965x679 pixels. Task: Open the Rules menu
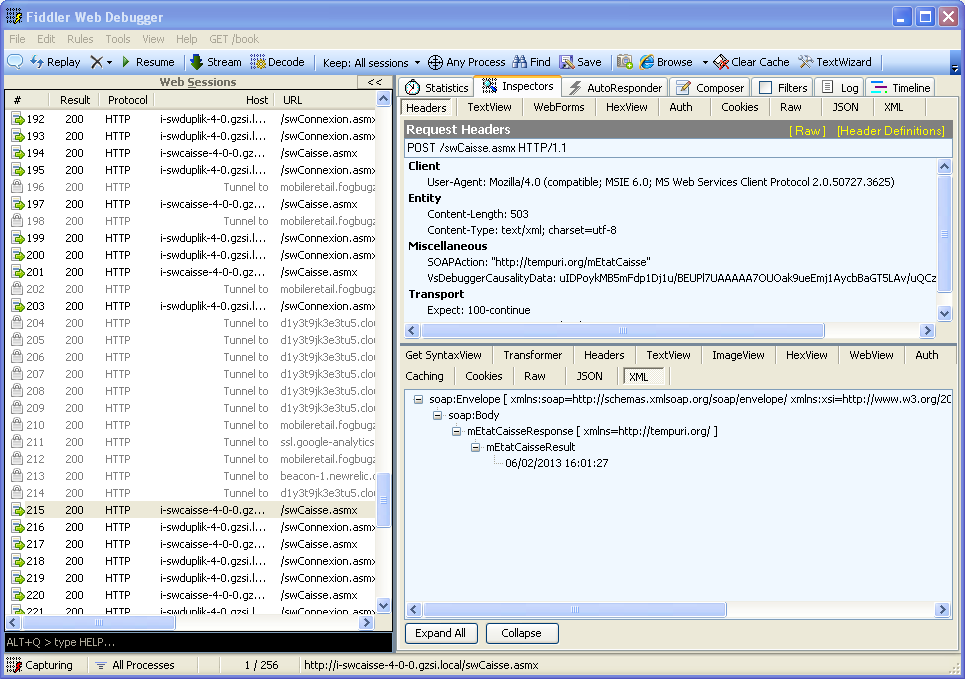pyautogui.click(x=80, y=39)
